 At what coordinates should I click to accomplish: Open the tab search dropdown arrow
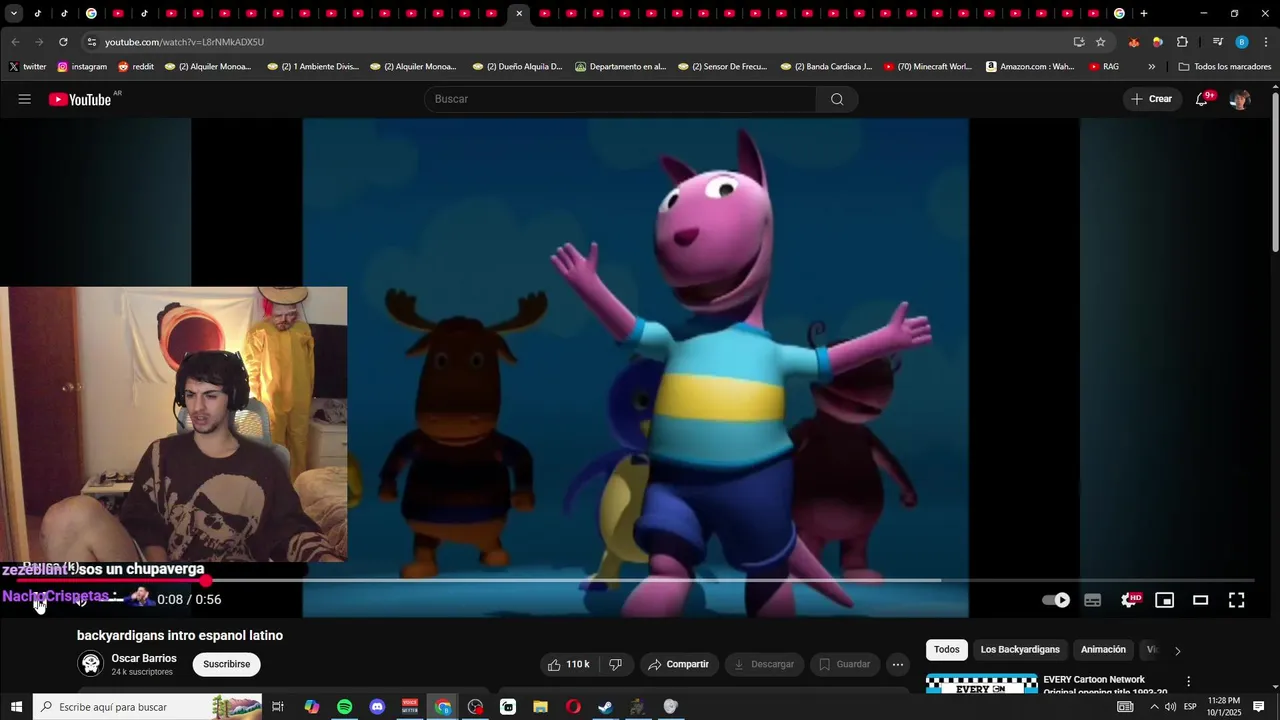click(x=14, y=13)
